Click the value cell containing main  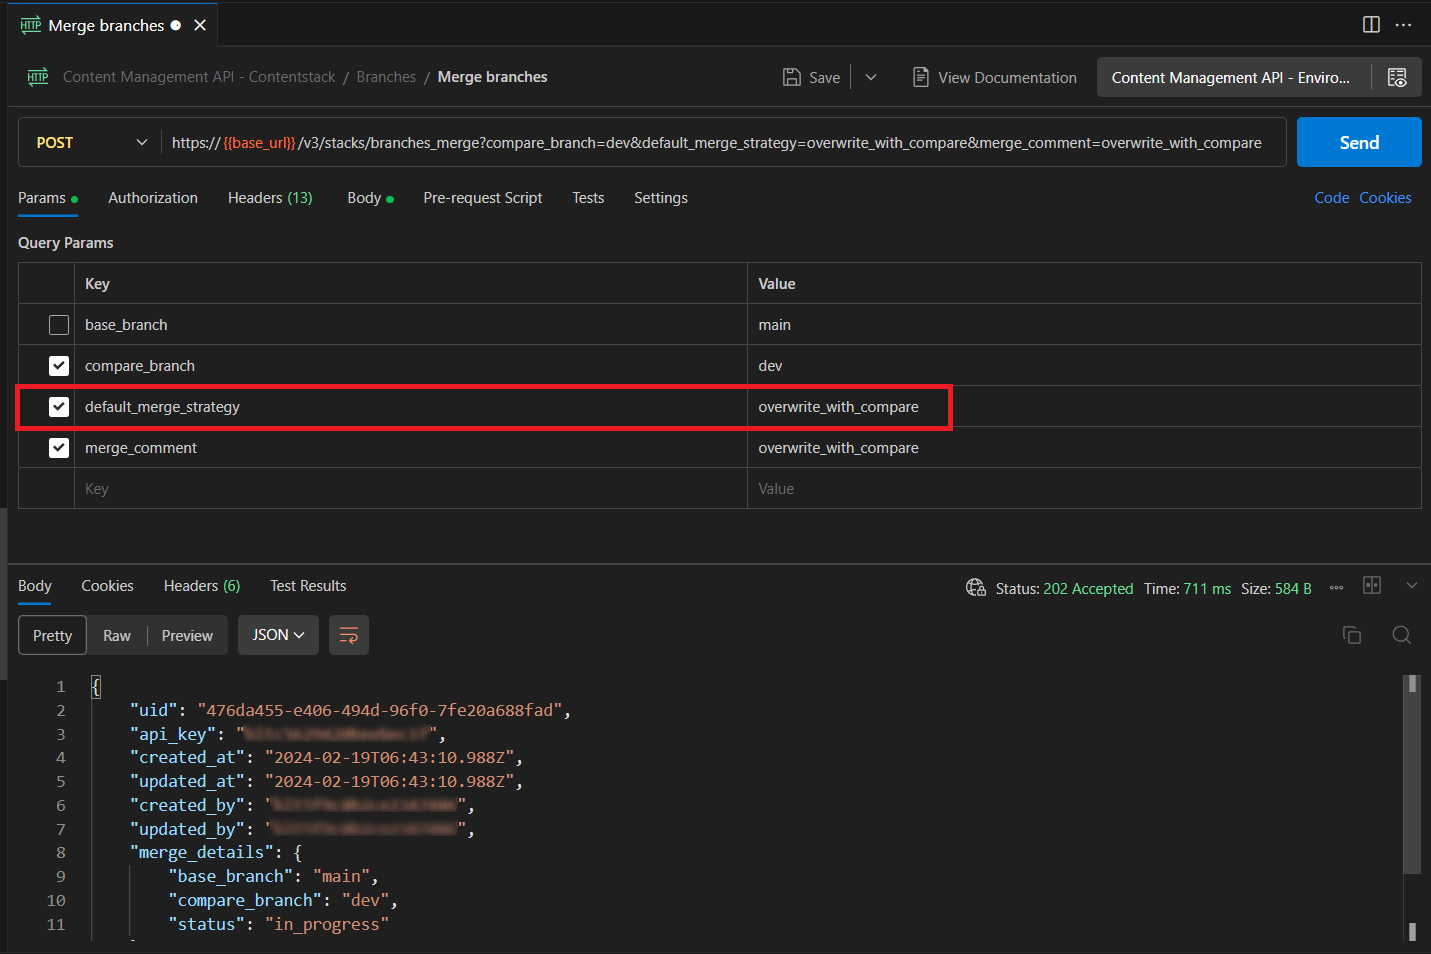click(x=1084, y=325)
